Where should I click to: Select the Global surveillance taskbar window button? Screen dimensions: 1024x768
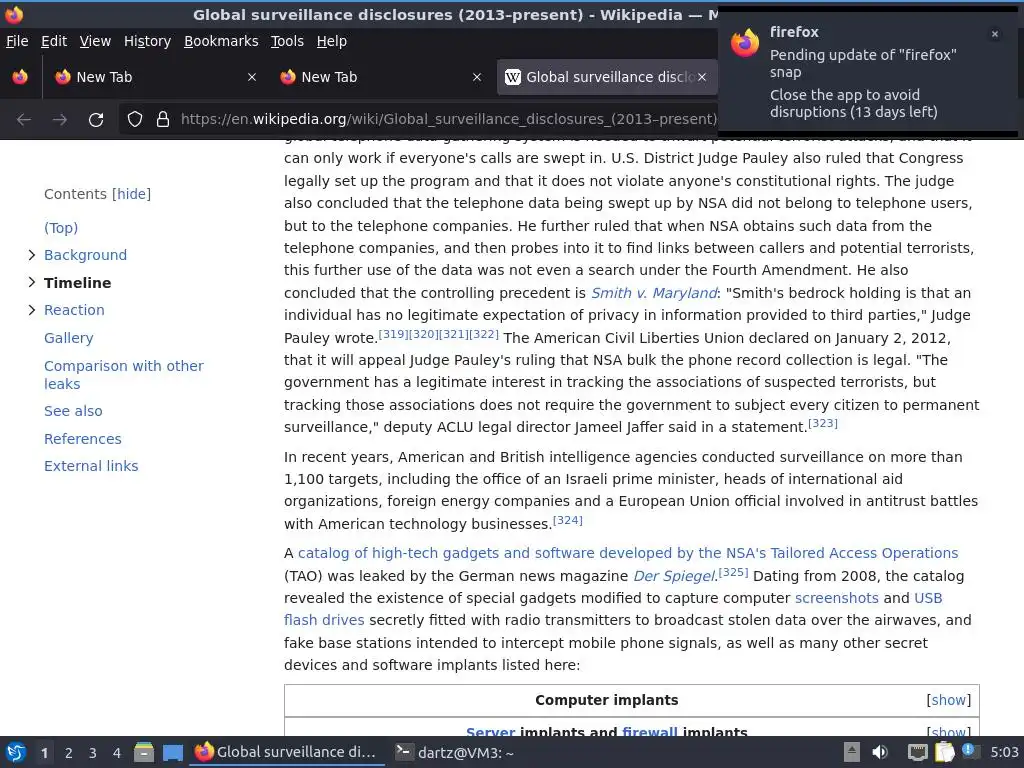point(286,752)
